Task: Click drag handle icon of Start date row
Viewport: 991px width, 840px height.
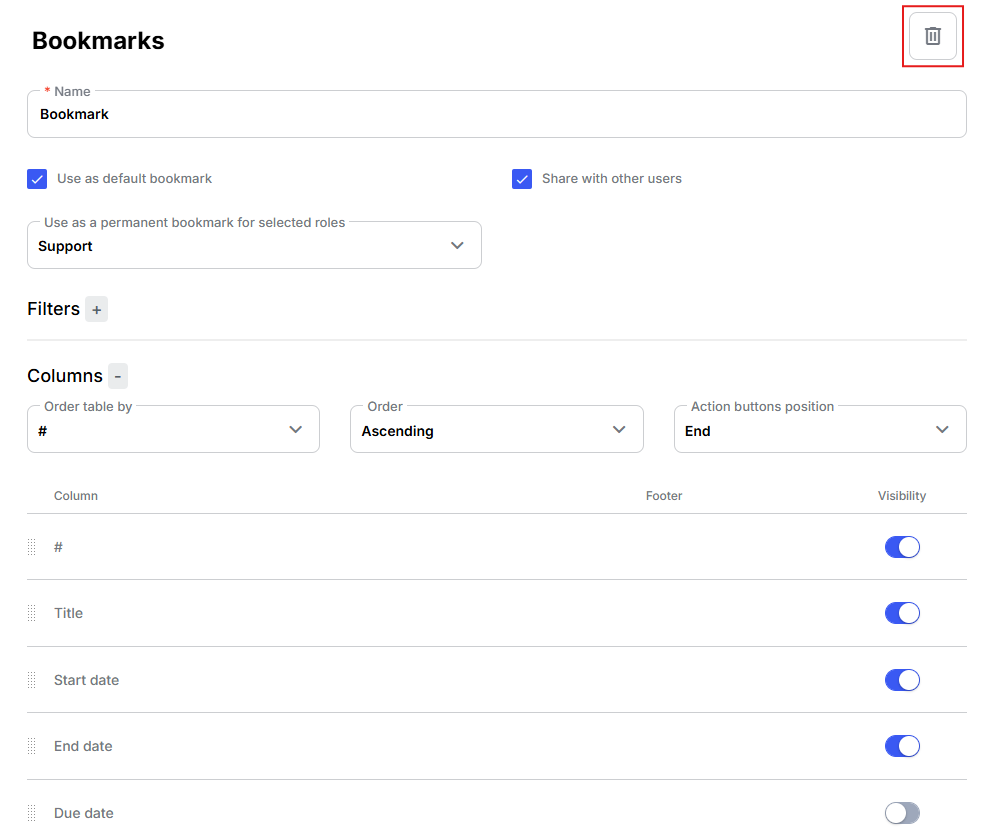Action: 32,680
